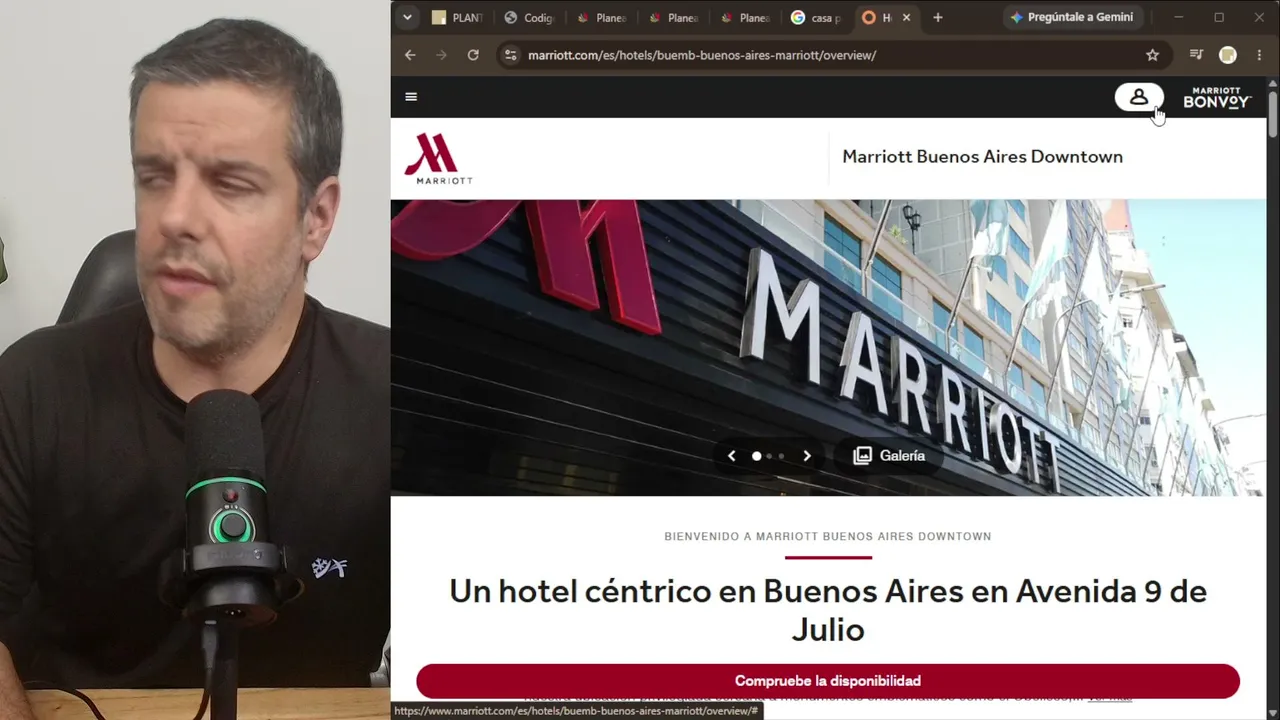Open the Chrome profile avatar
Screen dimensions: 1280x720
click(1228, 55)
